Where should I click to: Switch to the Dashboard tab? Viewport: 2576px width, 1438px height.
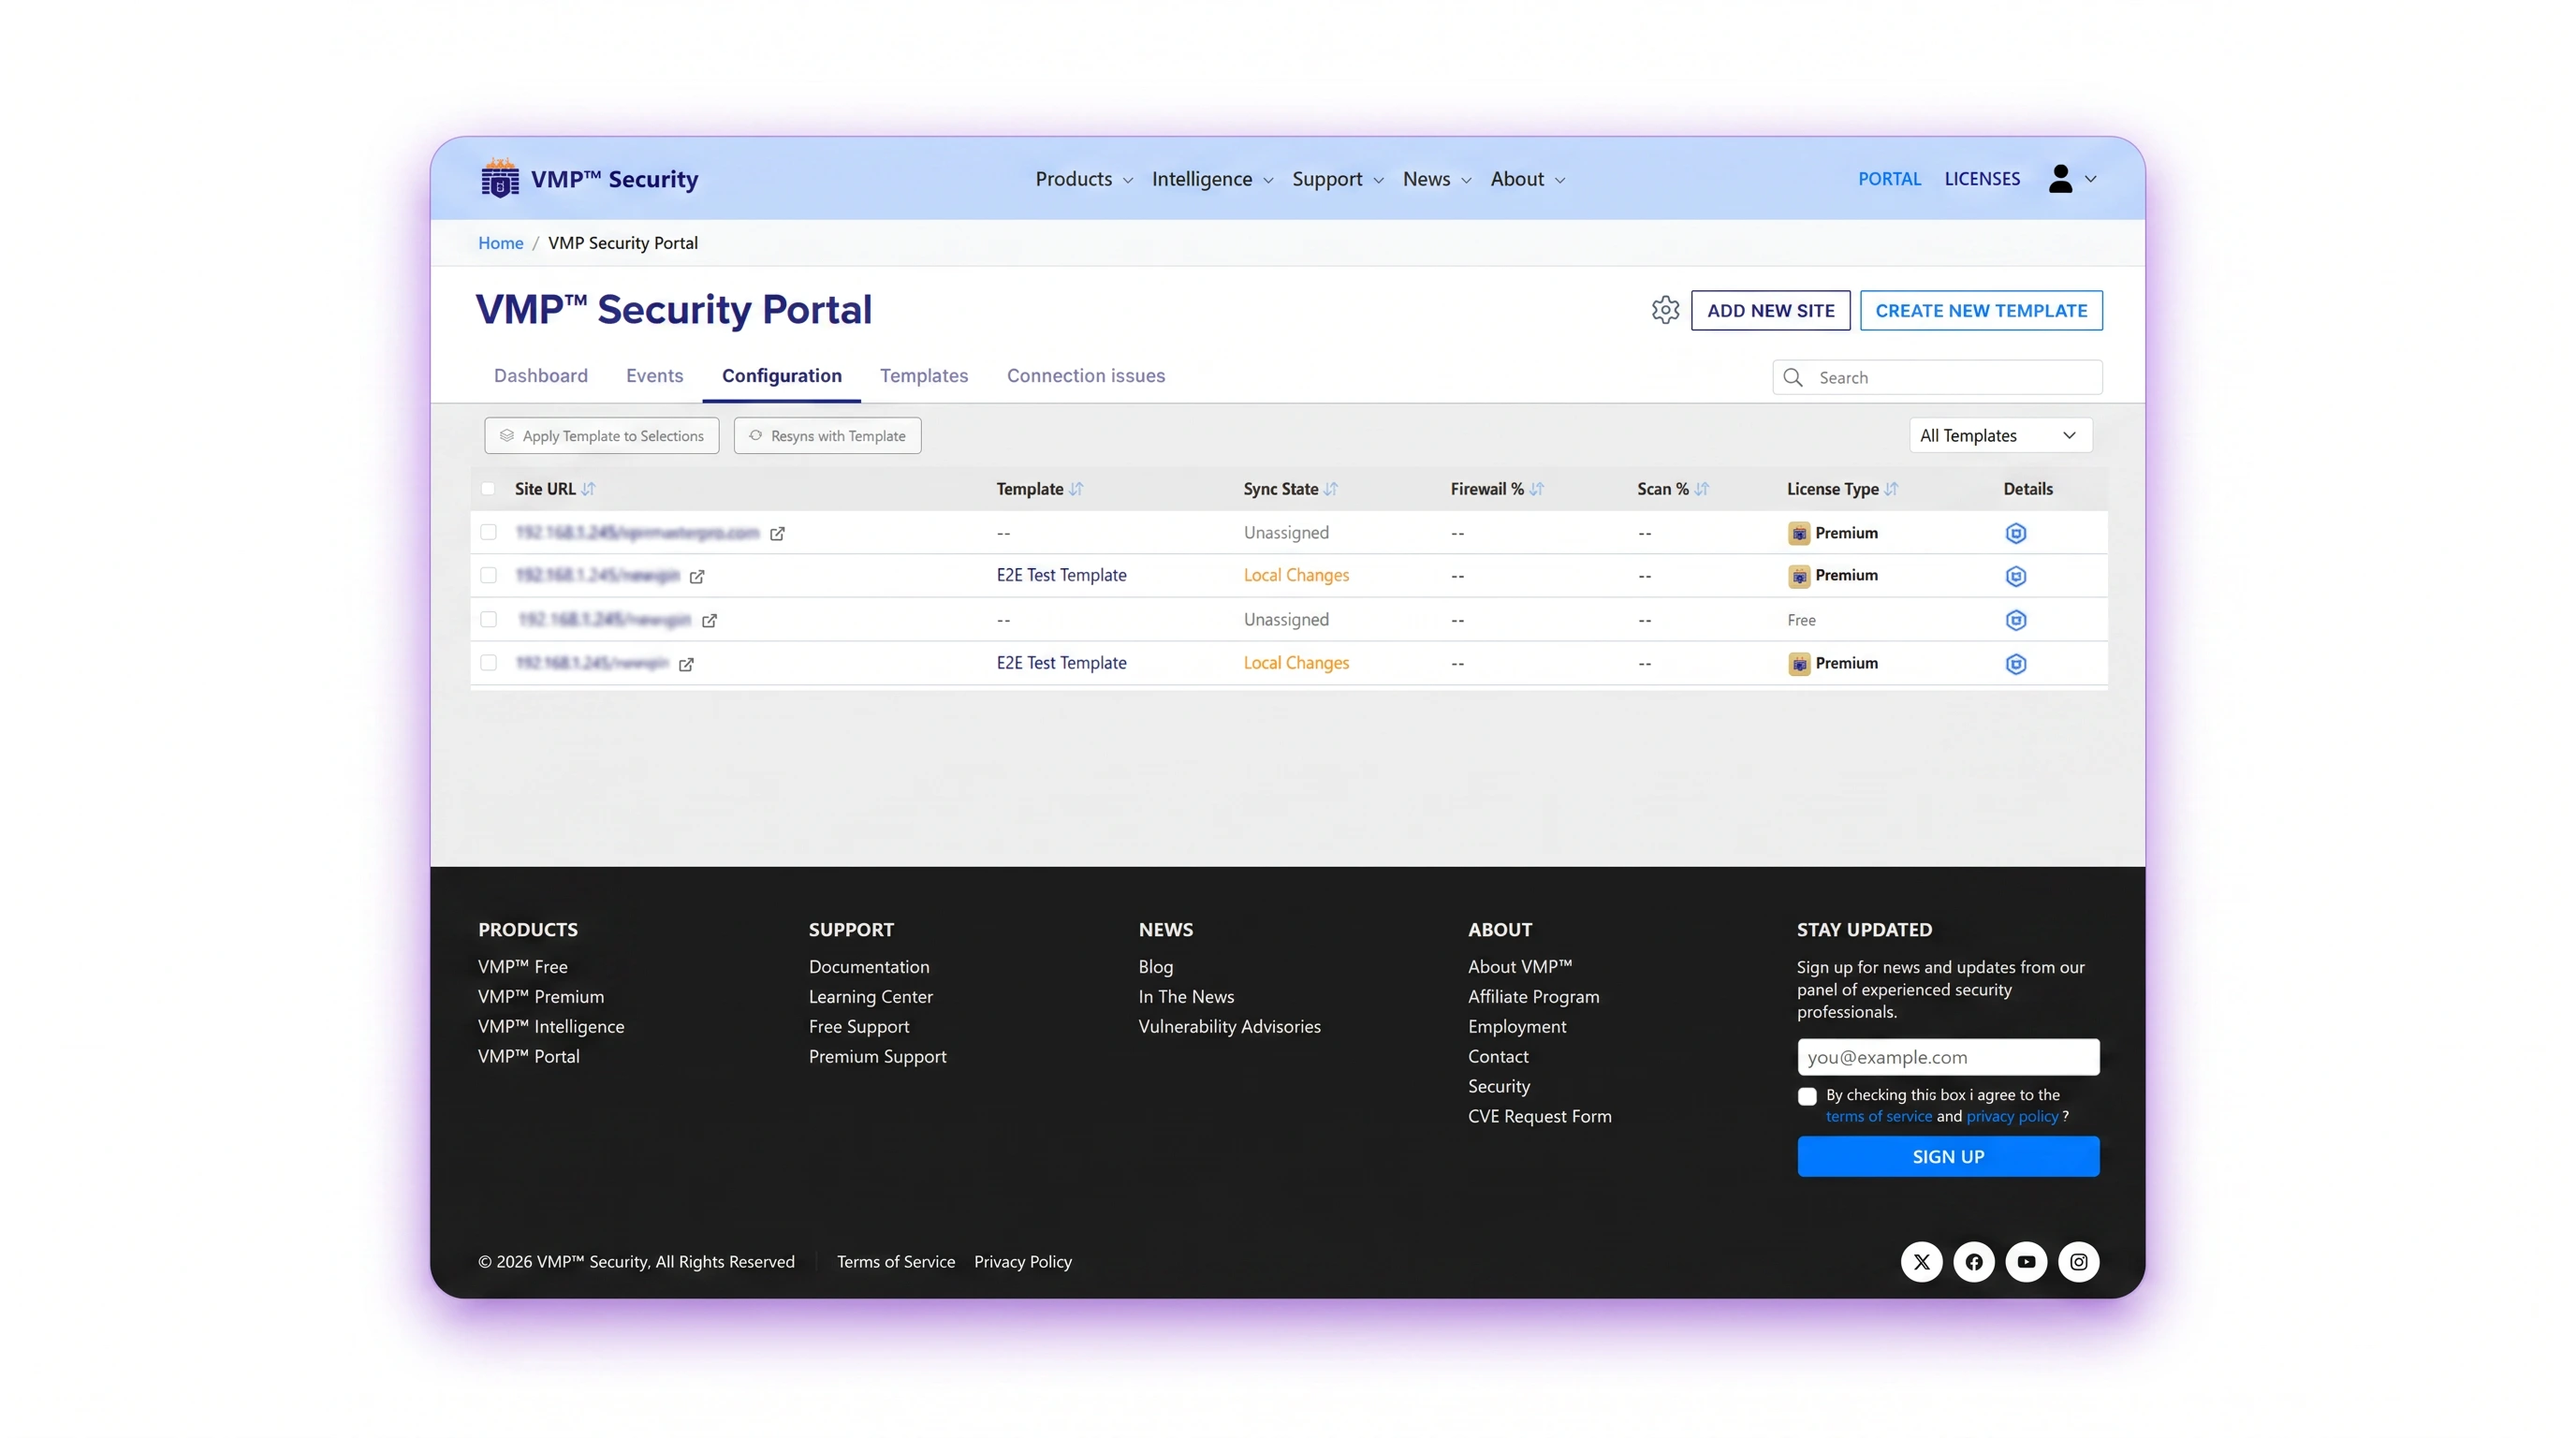coord(541,376)
